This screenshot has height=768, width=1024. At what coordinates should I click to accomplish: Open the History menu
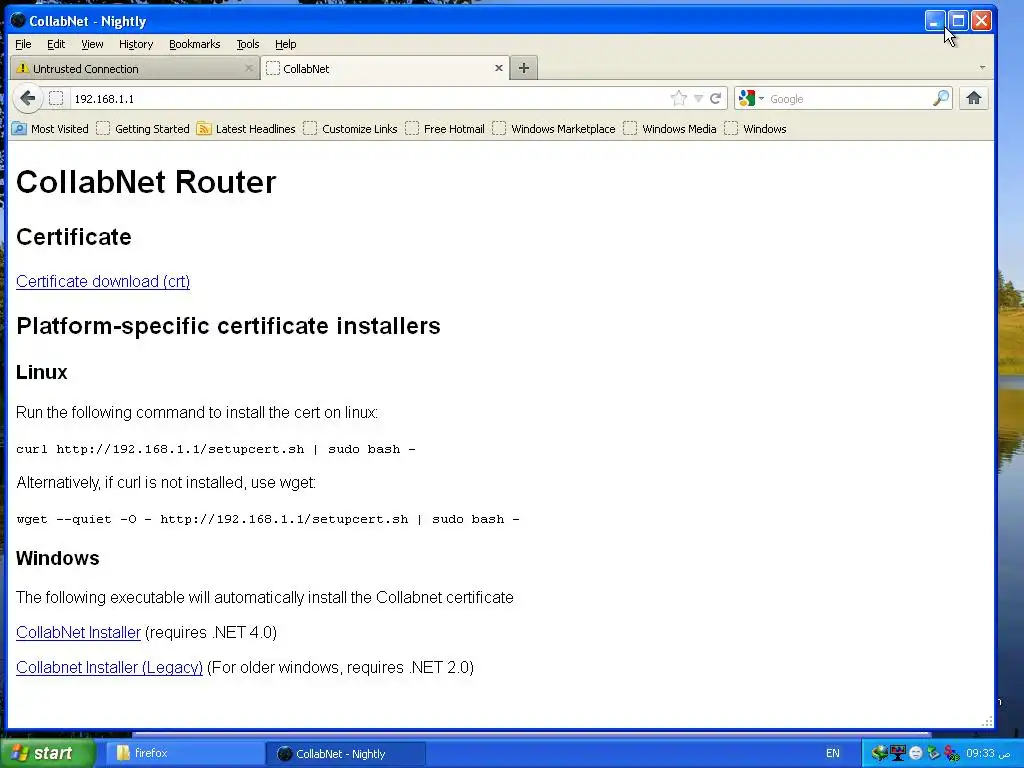pos(136,44)
